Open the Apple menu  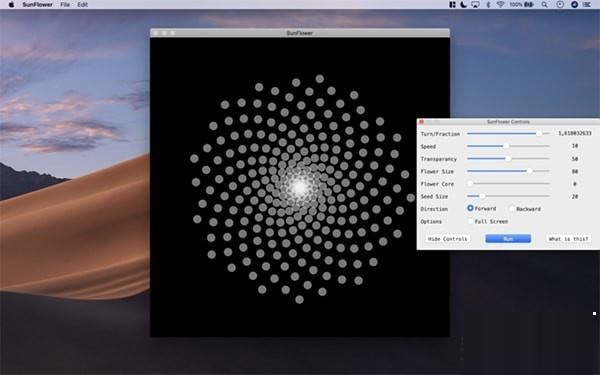click(11, 5)
